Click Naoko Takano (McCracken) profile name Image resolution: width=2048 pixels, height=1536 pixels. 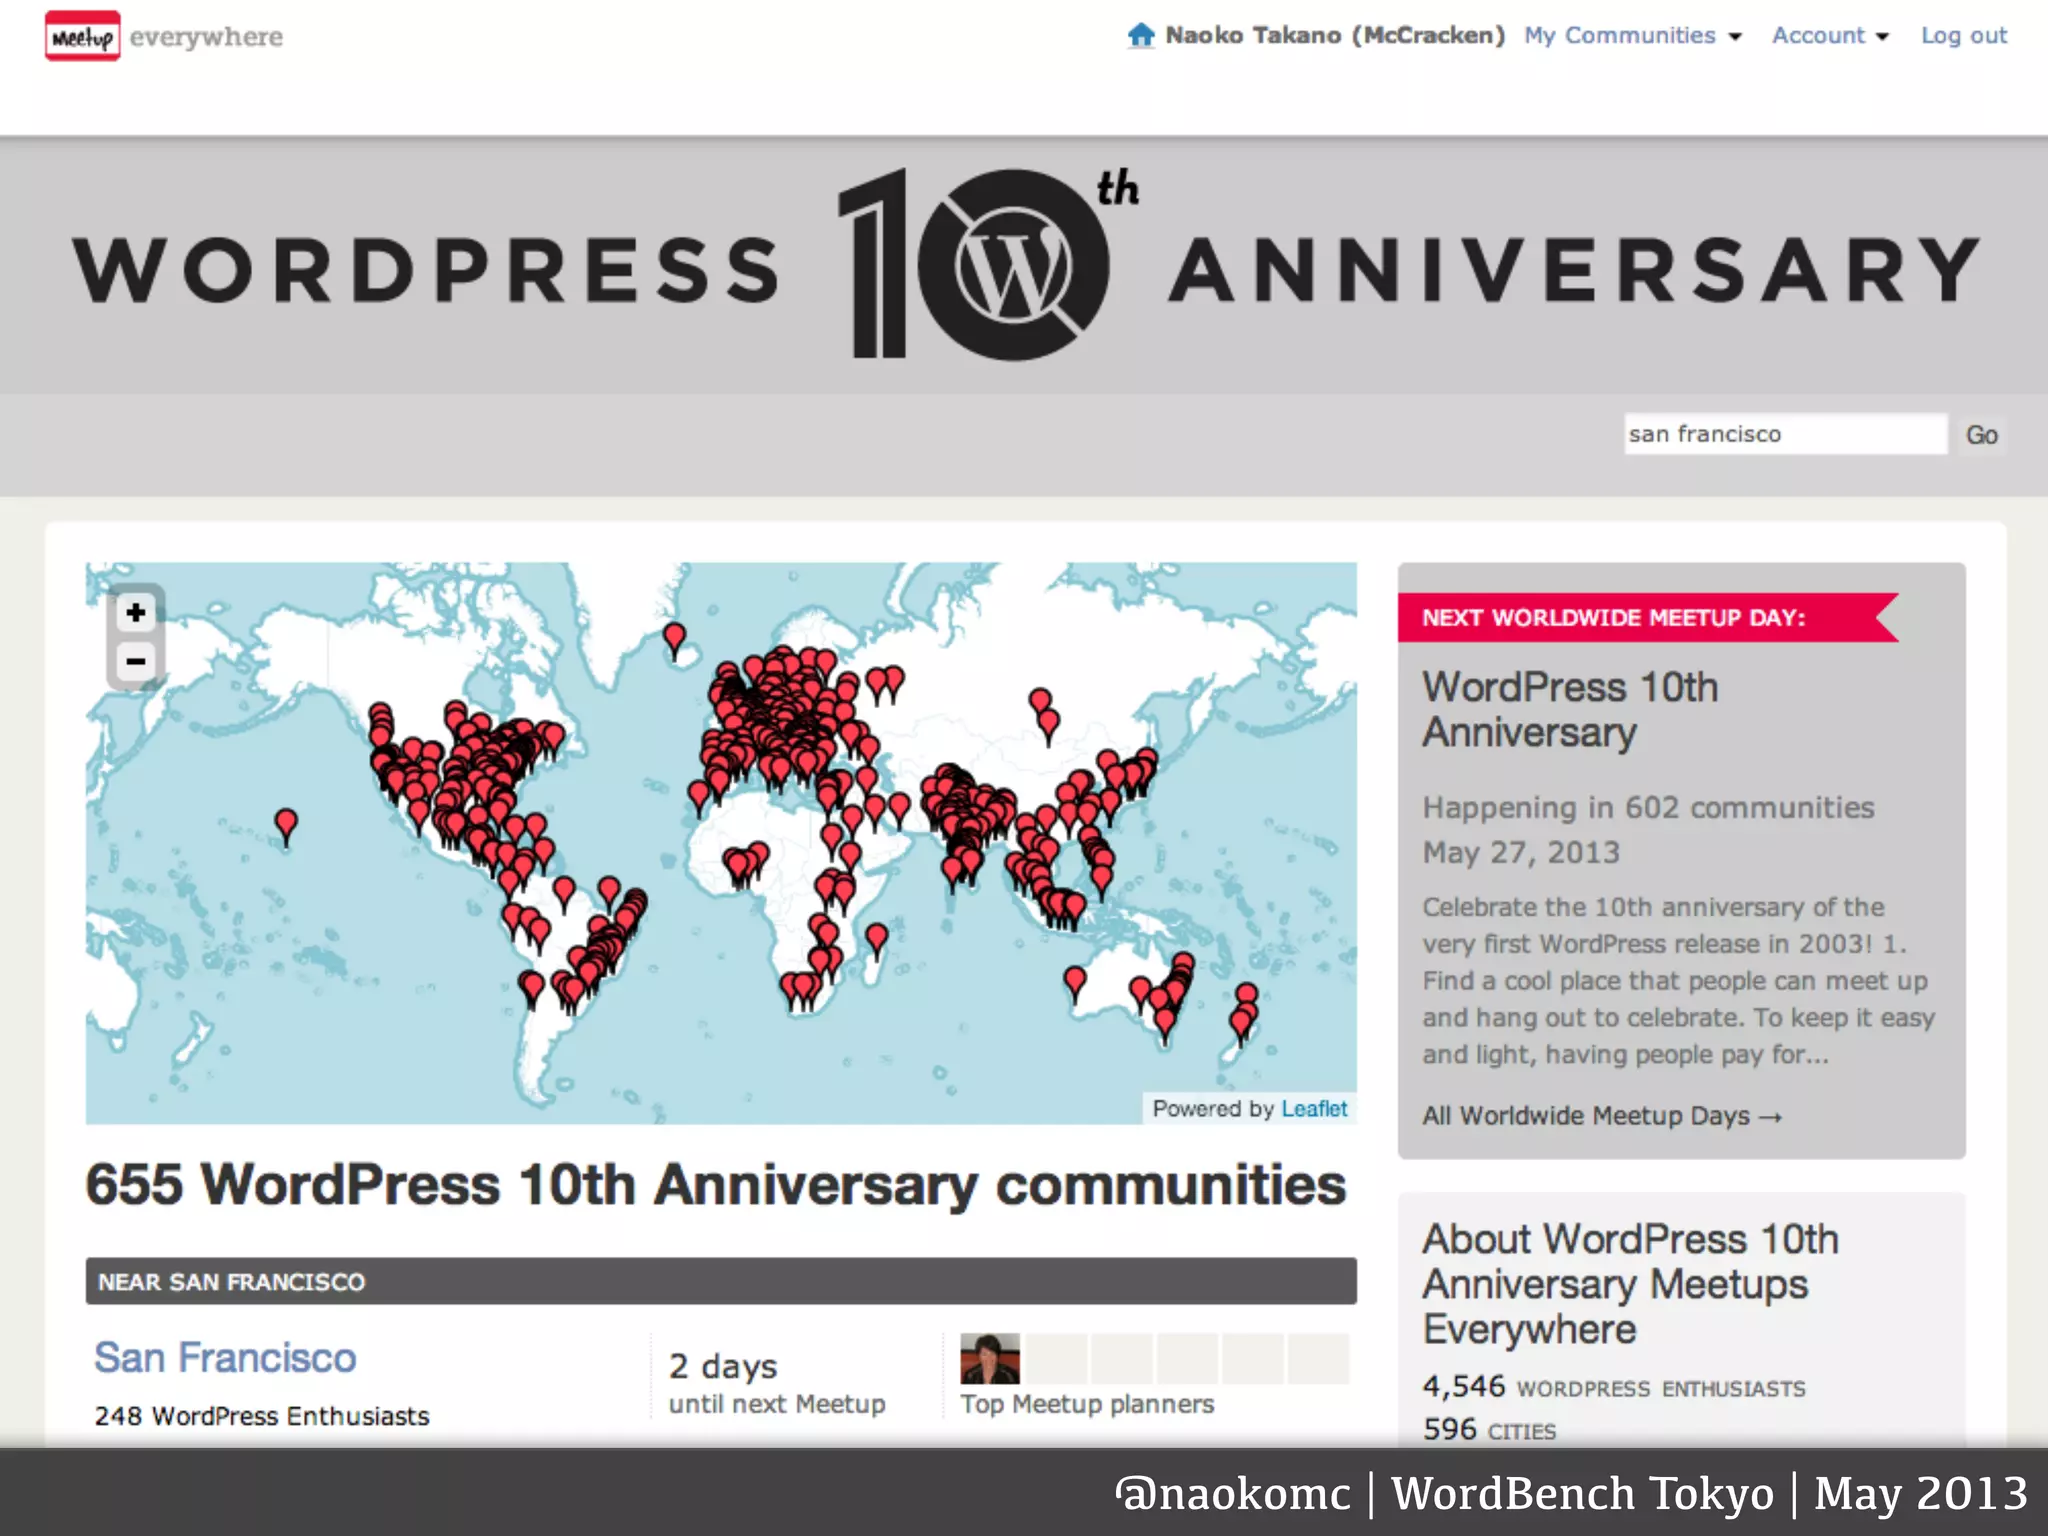1334,36
